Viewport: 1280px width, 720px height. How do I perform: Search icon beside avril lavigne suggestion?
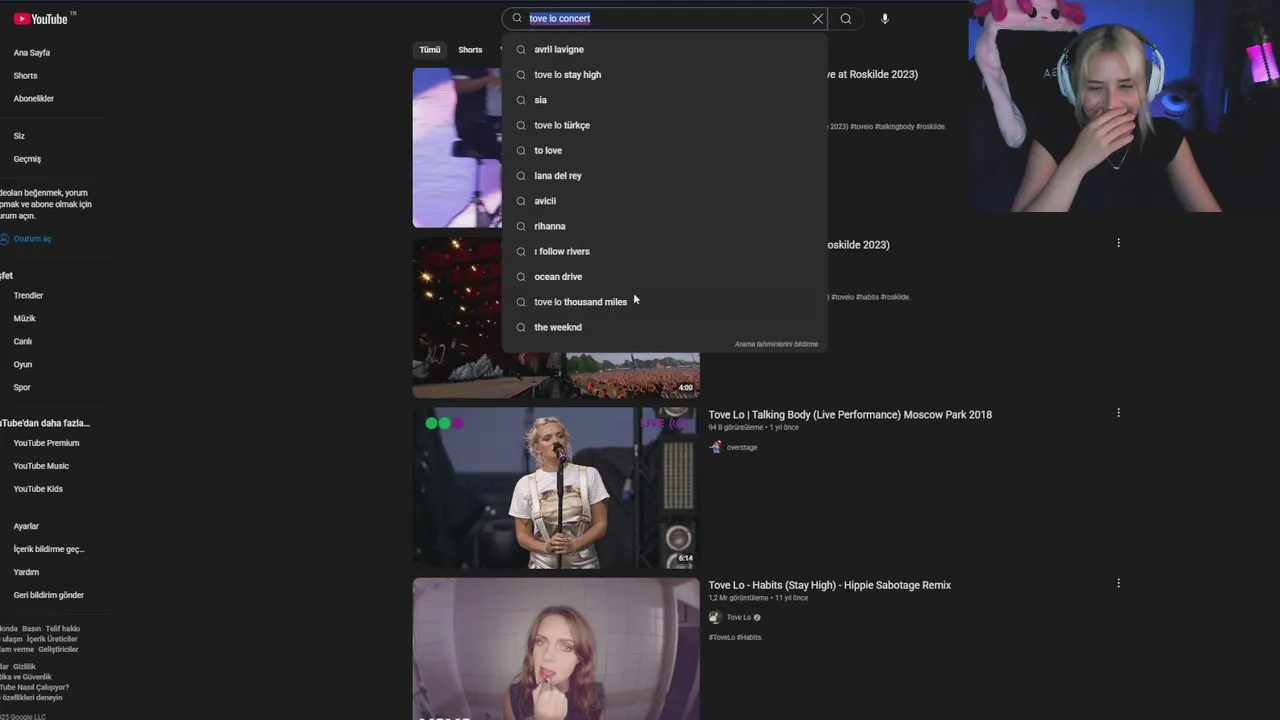pos(521,49)
